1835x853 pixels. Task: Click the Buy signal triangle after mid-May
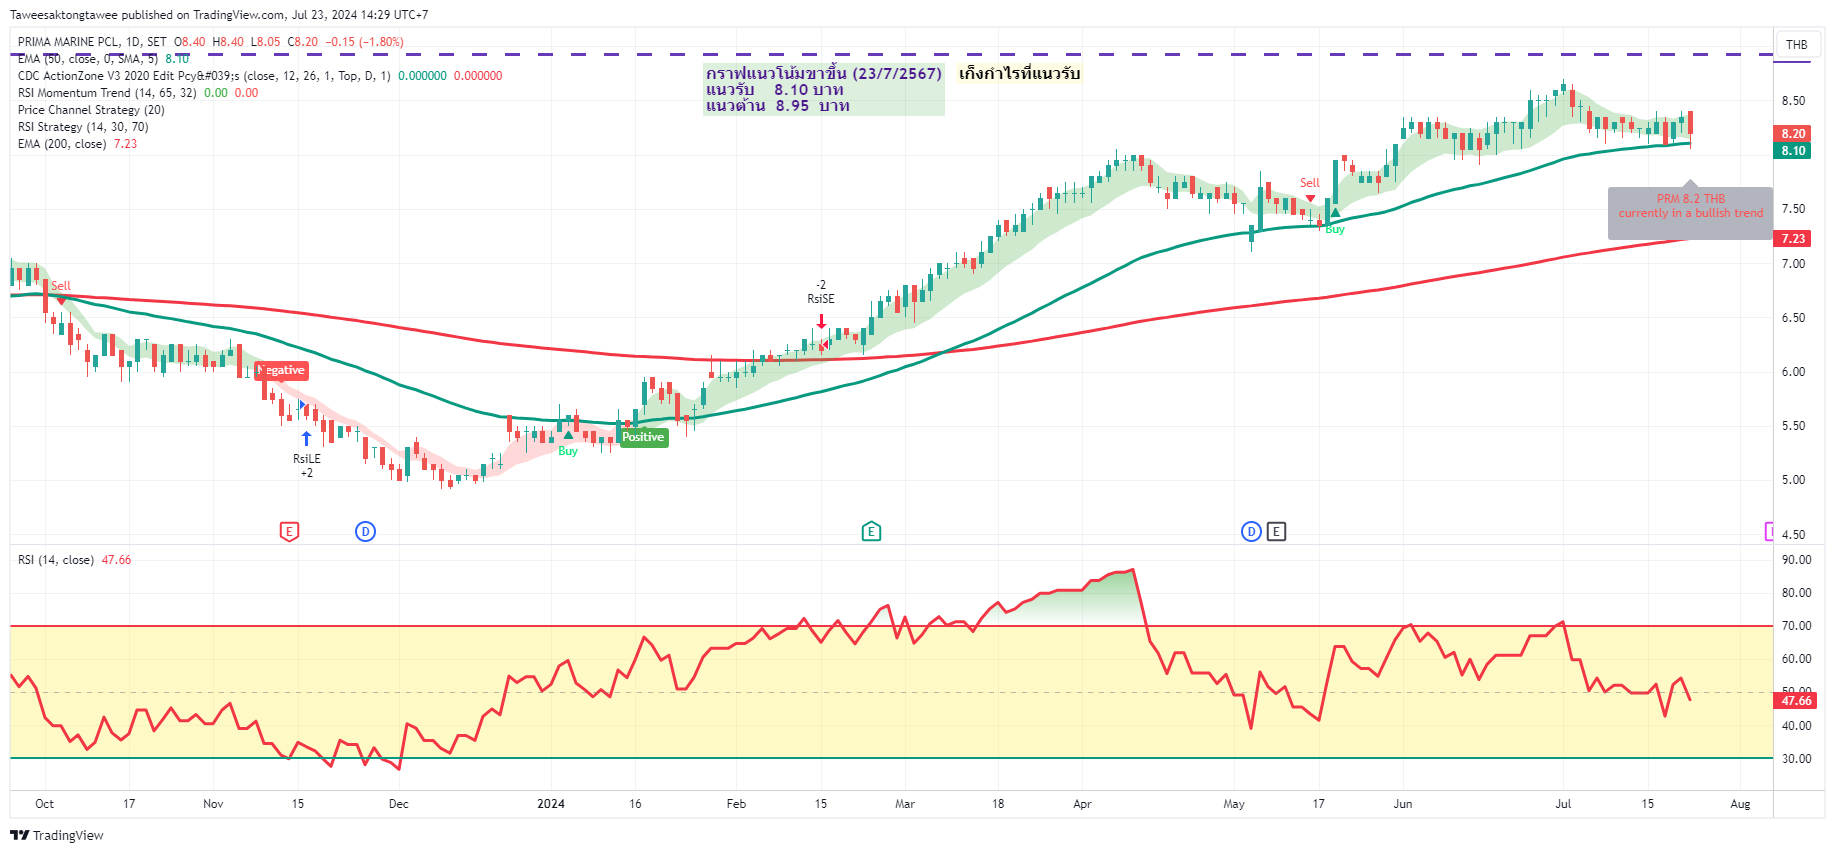1335,213
